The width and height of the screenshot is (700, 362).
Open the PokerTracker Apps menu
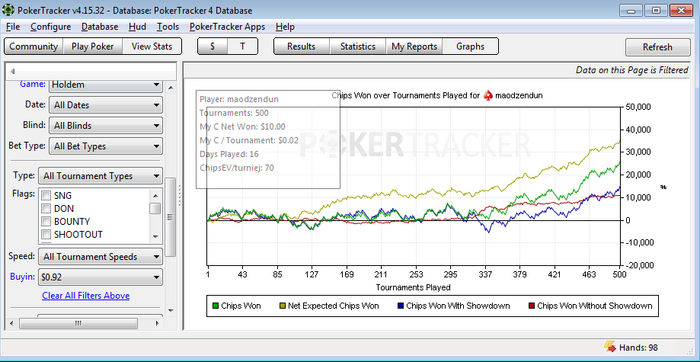(x=227, y=27)
